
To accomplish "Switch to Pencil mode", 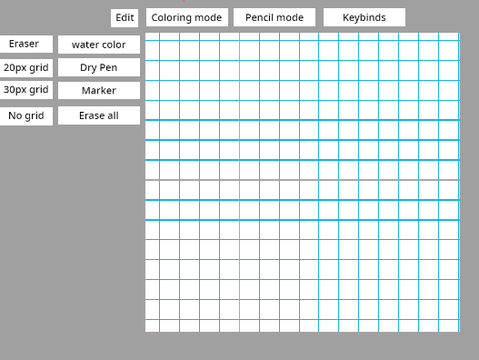I will tap(274, 17).
